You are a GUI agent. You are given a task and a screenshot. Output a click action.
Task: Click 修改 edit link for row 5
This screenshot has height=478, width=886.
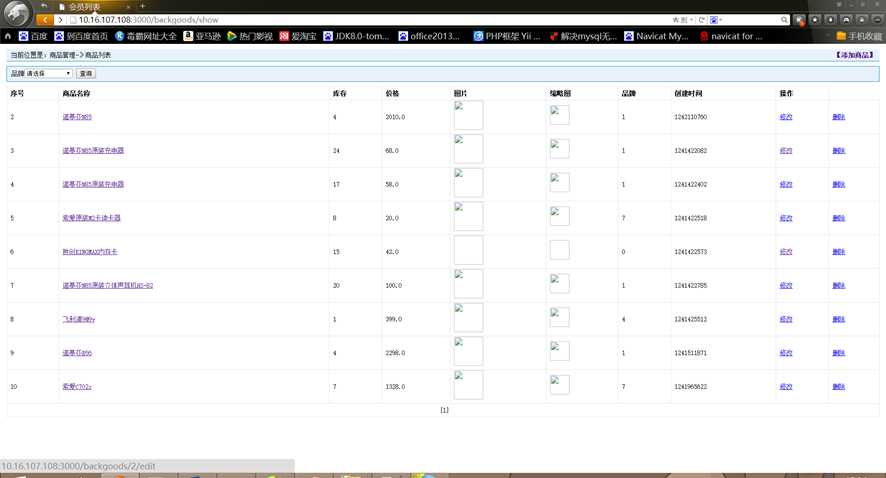tap(786, 218)
